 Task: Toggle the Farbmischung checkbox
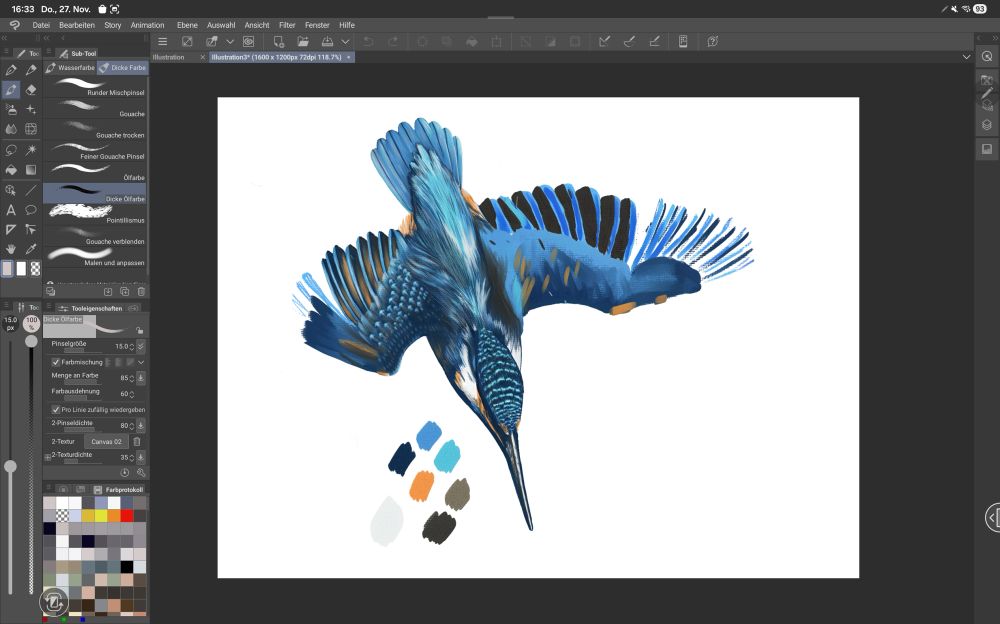[56, 361]
